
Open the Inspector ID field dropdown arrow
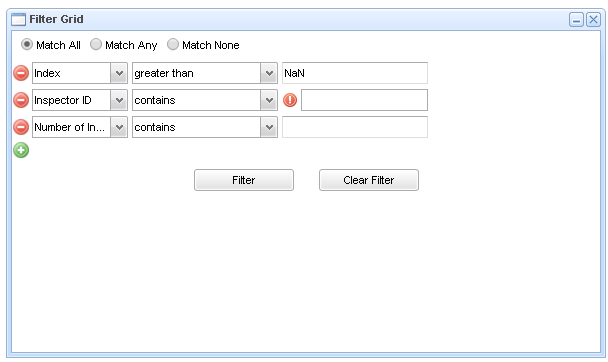(x=119, y=100)
